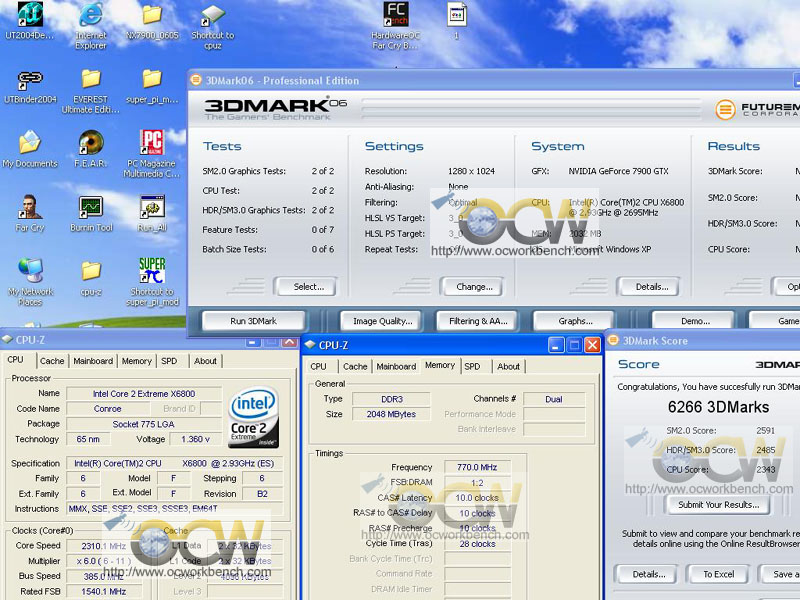Screen dimensions: 800x600
Task: Click the Intel Core 2 Extreme logo
Action: 254,418
